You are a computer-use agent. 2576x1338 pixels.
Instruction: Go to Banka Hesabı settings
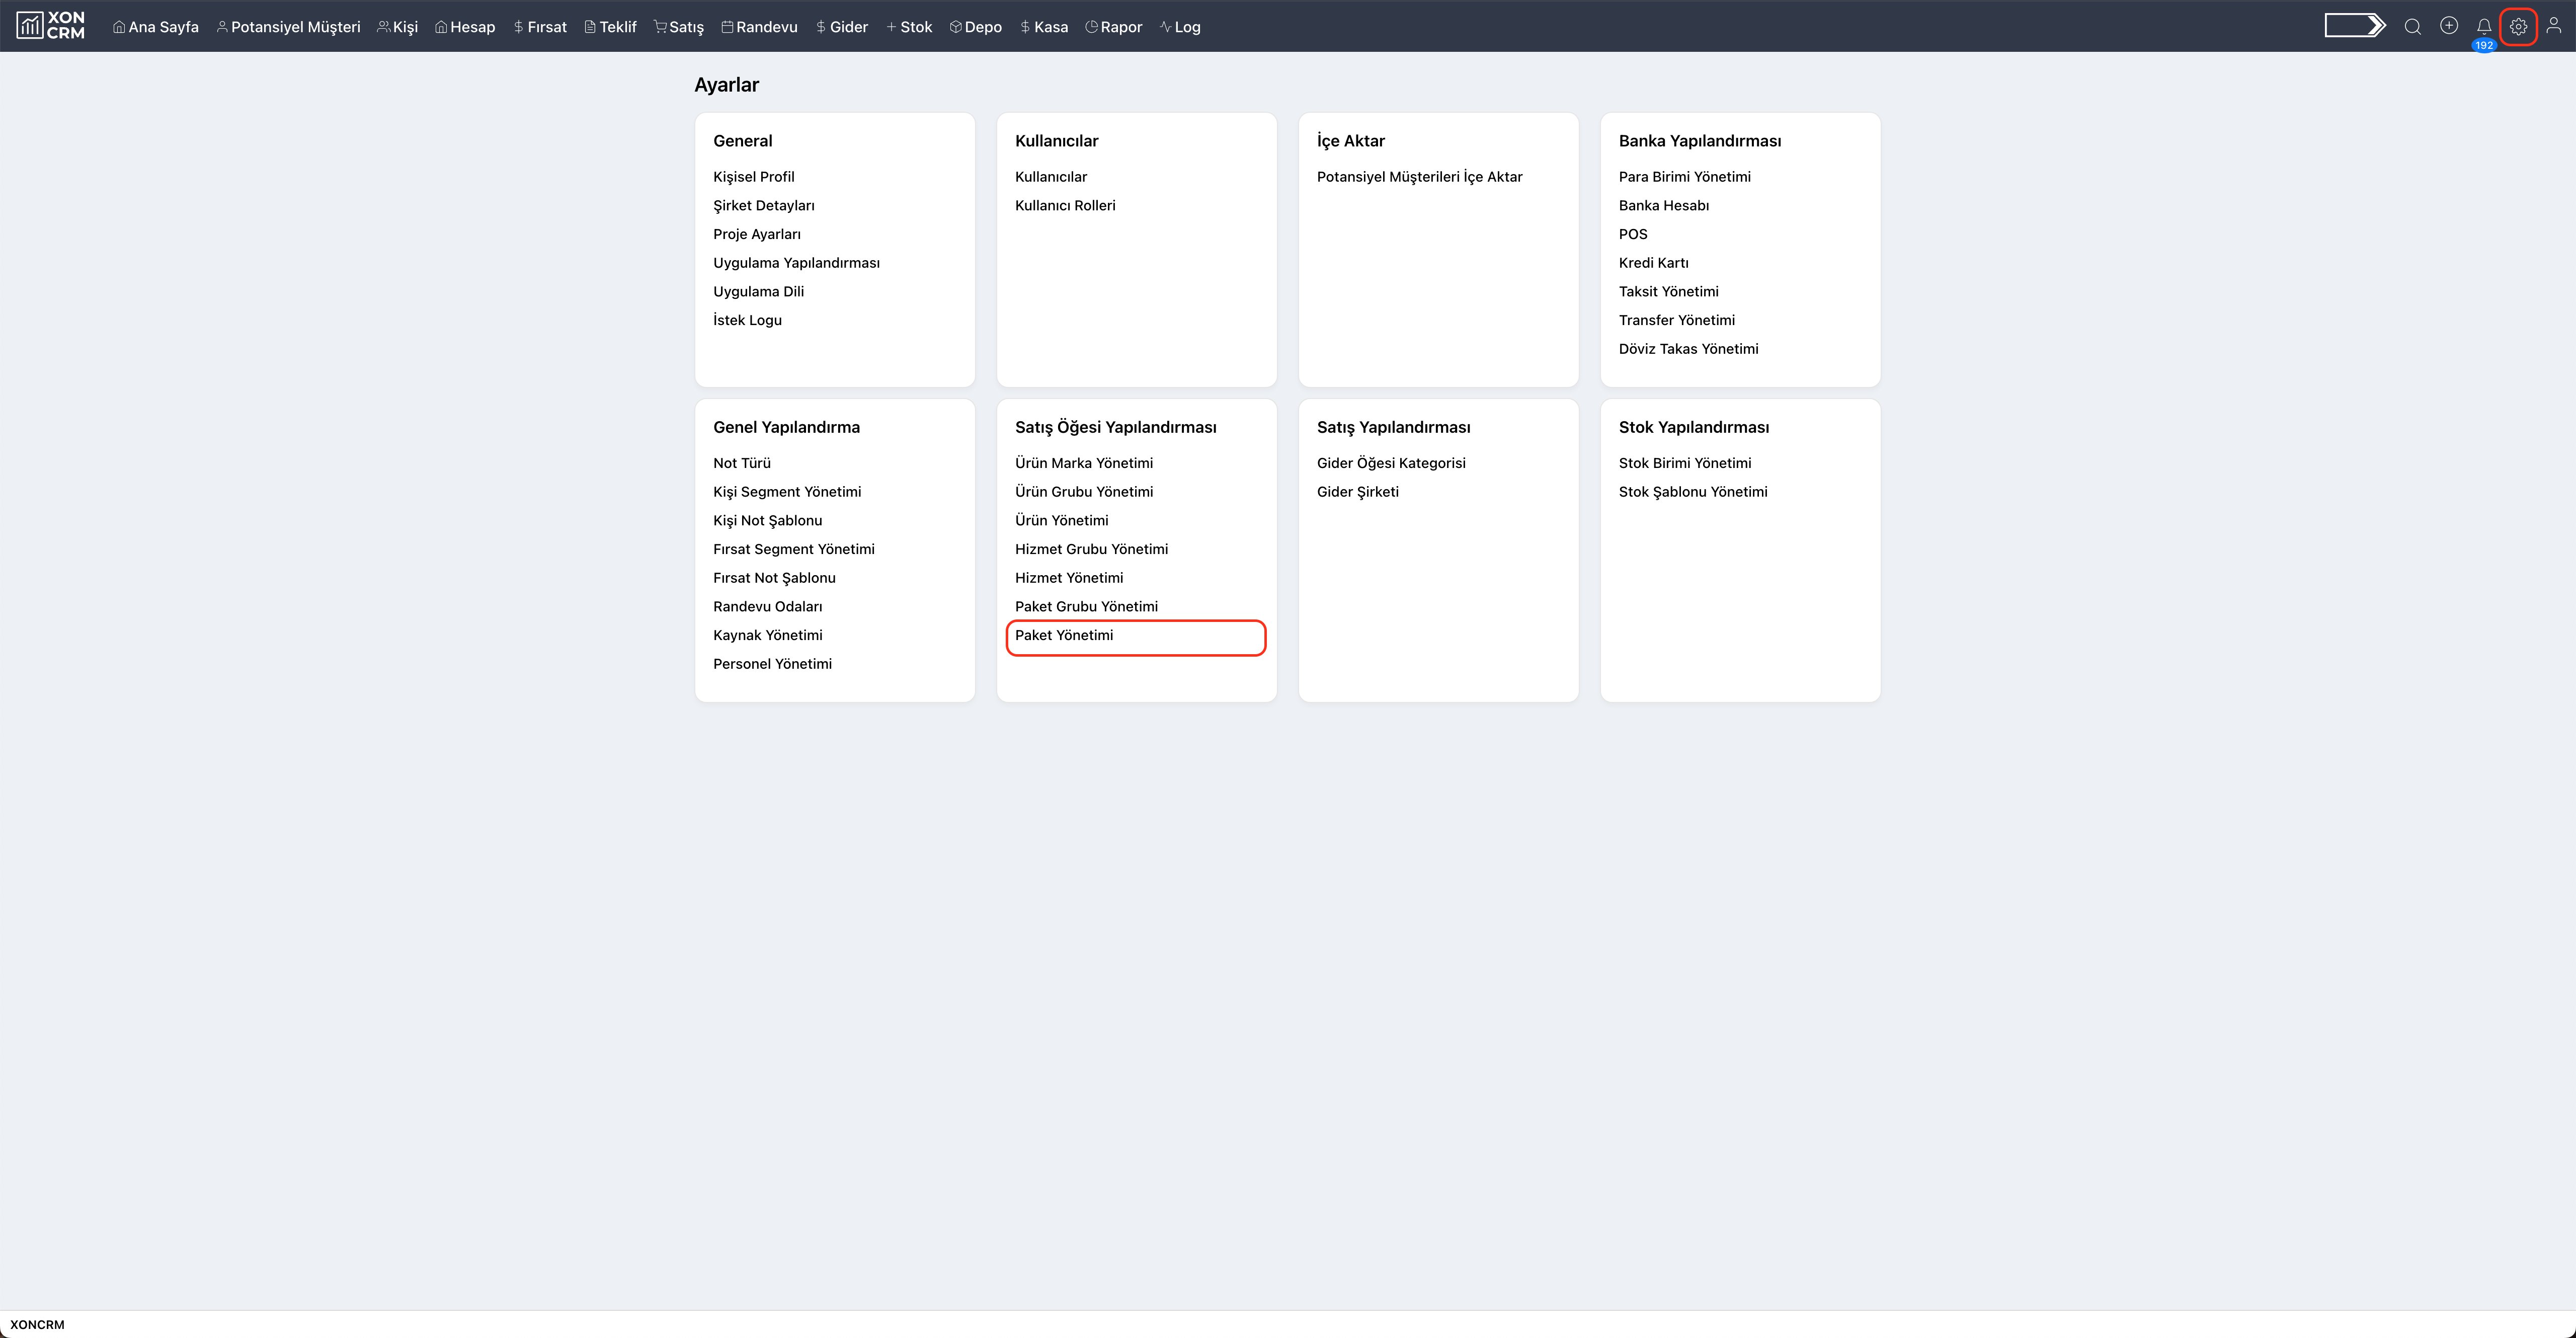1664,206
